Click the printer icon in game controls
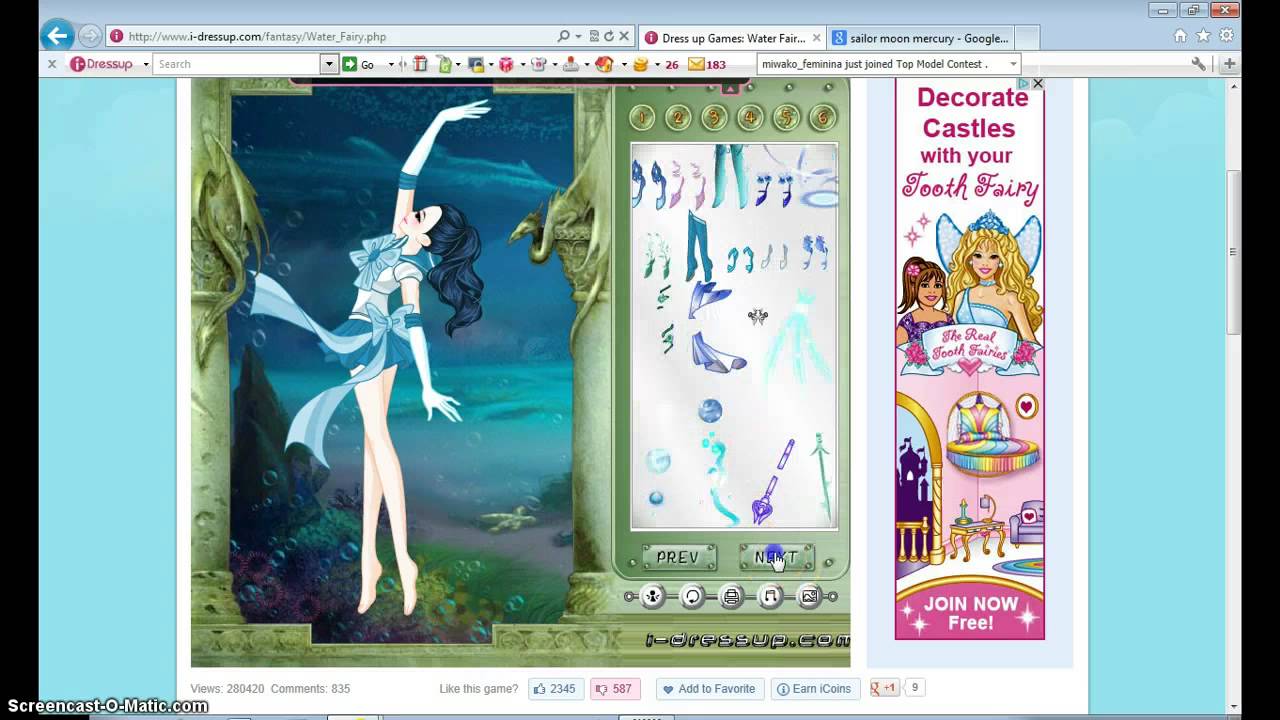 coord(731,597)
